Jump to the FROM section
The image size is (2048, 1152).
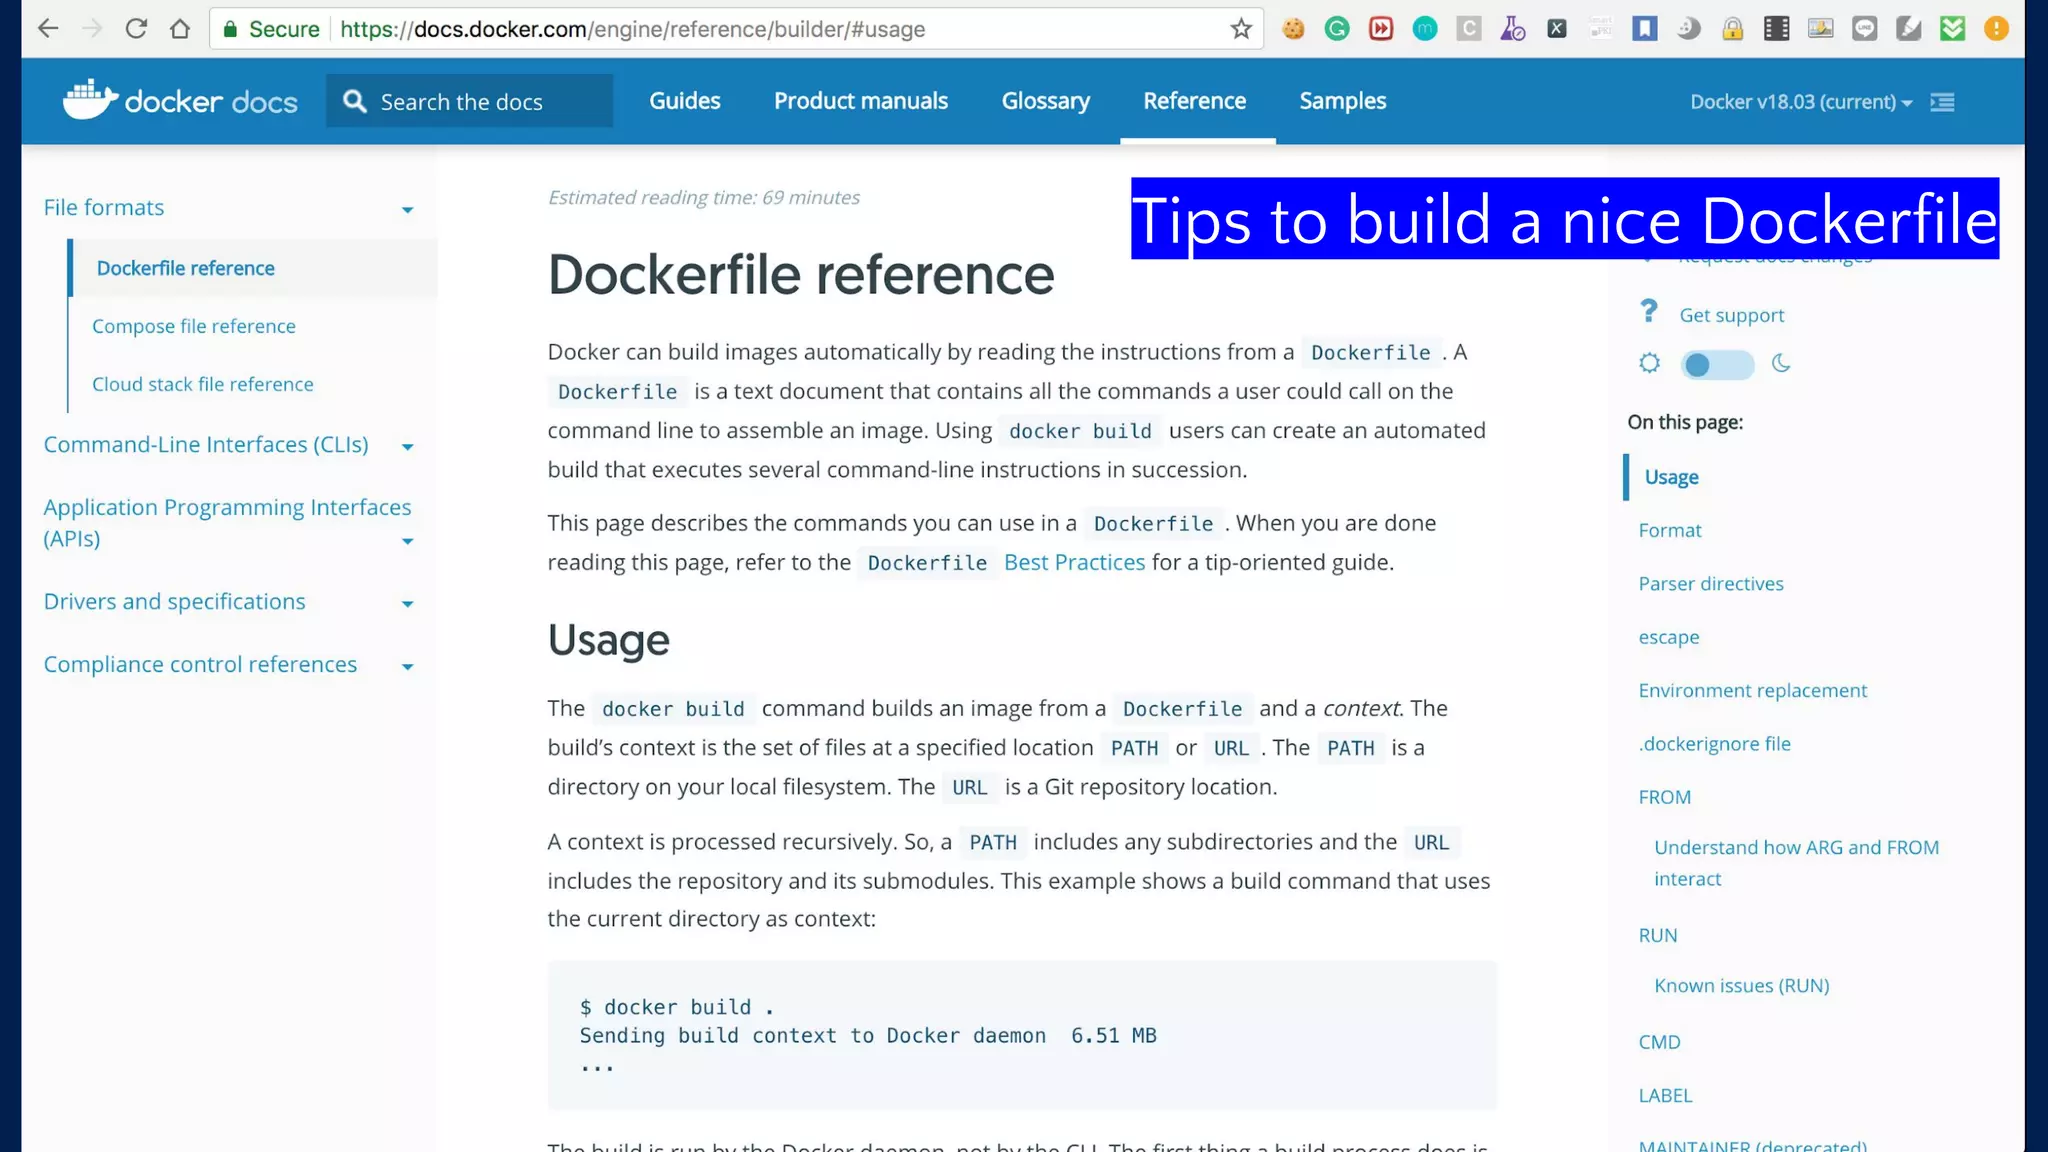1664,797
